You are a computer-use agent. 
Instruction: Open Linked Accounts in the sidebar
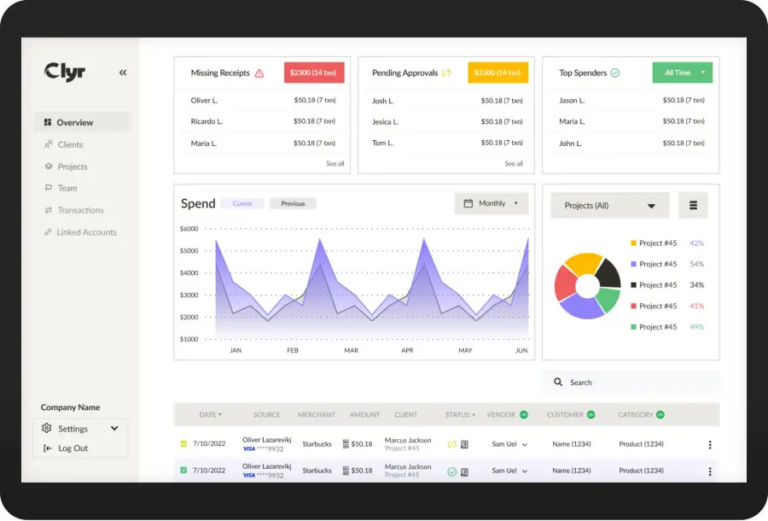(86, 232)
